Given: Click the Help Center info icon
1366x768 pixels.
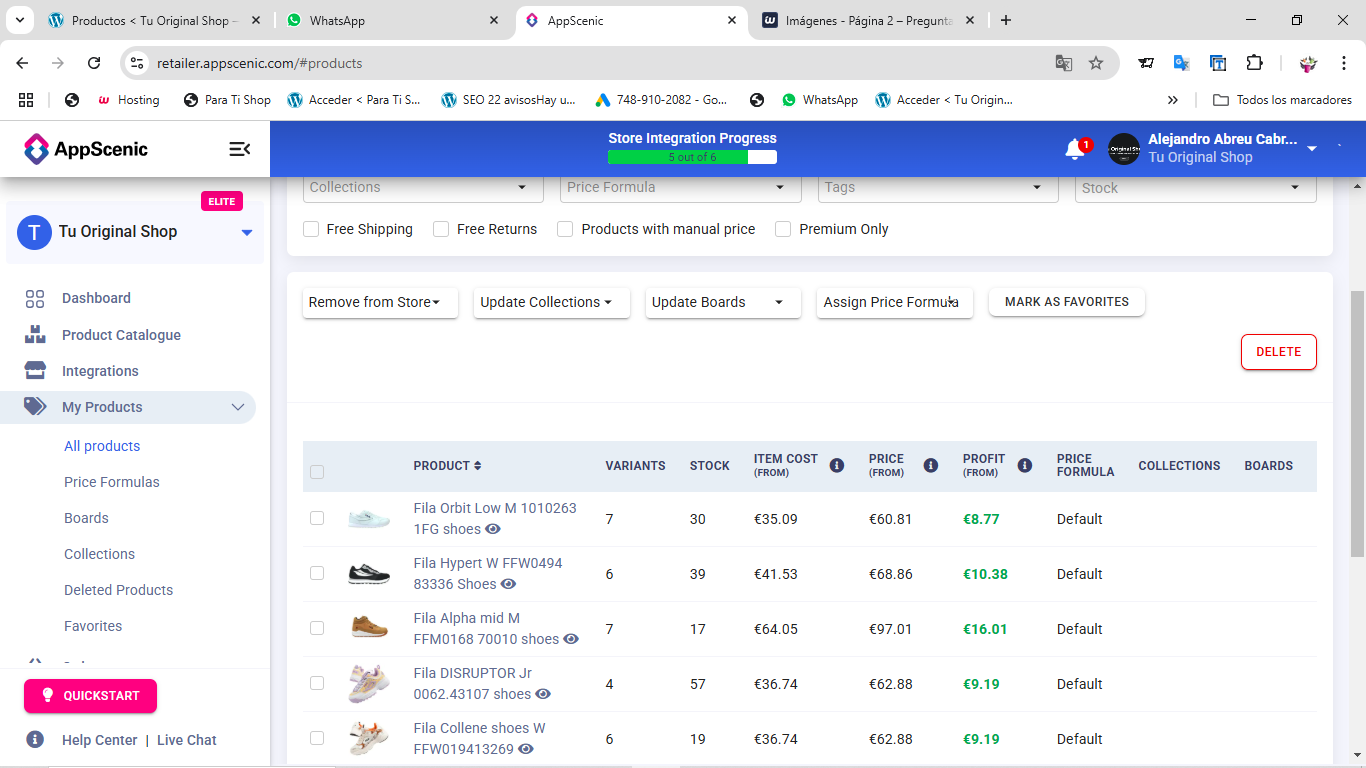Looking at the screenshot, I should [x=35, y=740].
